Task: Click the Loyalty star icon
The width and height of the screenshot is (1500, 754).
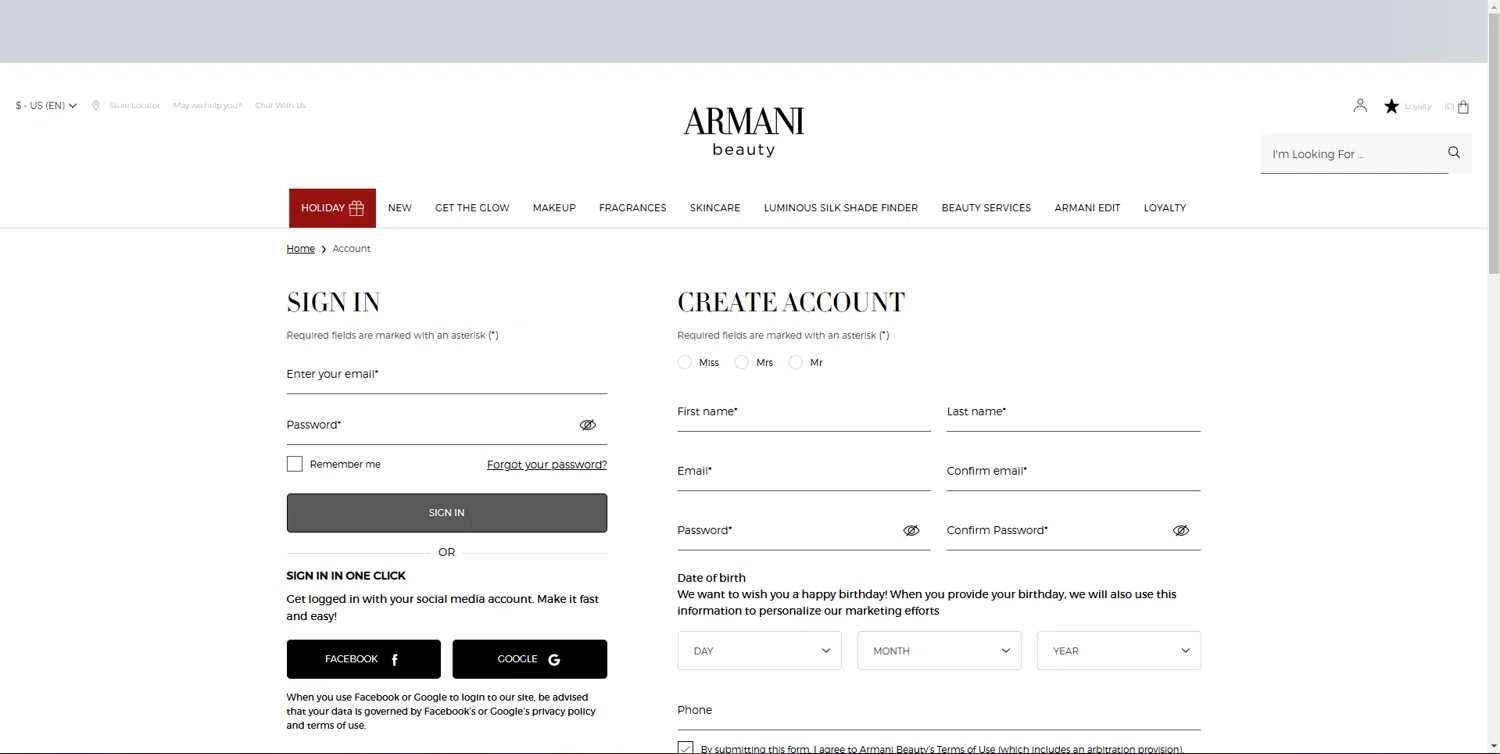Action: (x=1391, y=106)
